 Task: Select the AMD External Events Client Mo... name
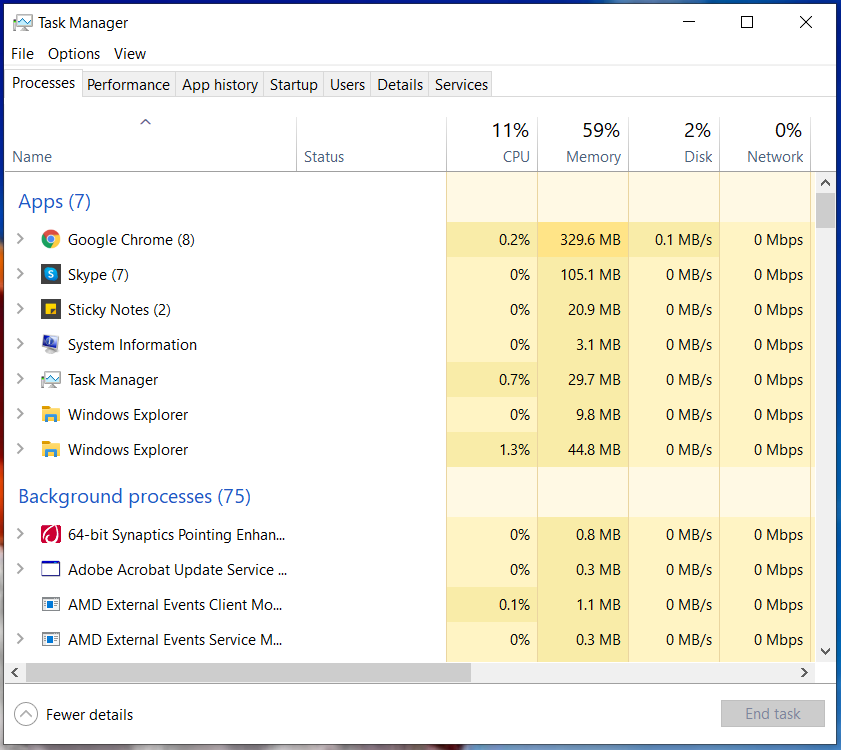[x=175, y=605]
